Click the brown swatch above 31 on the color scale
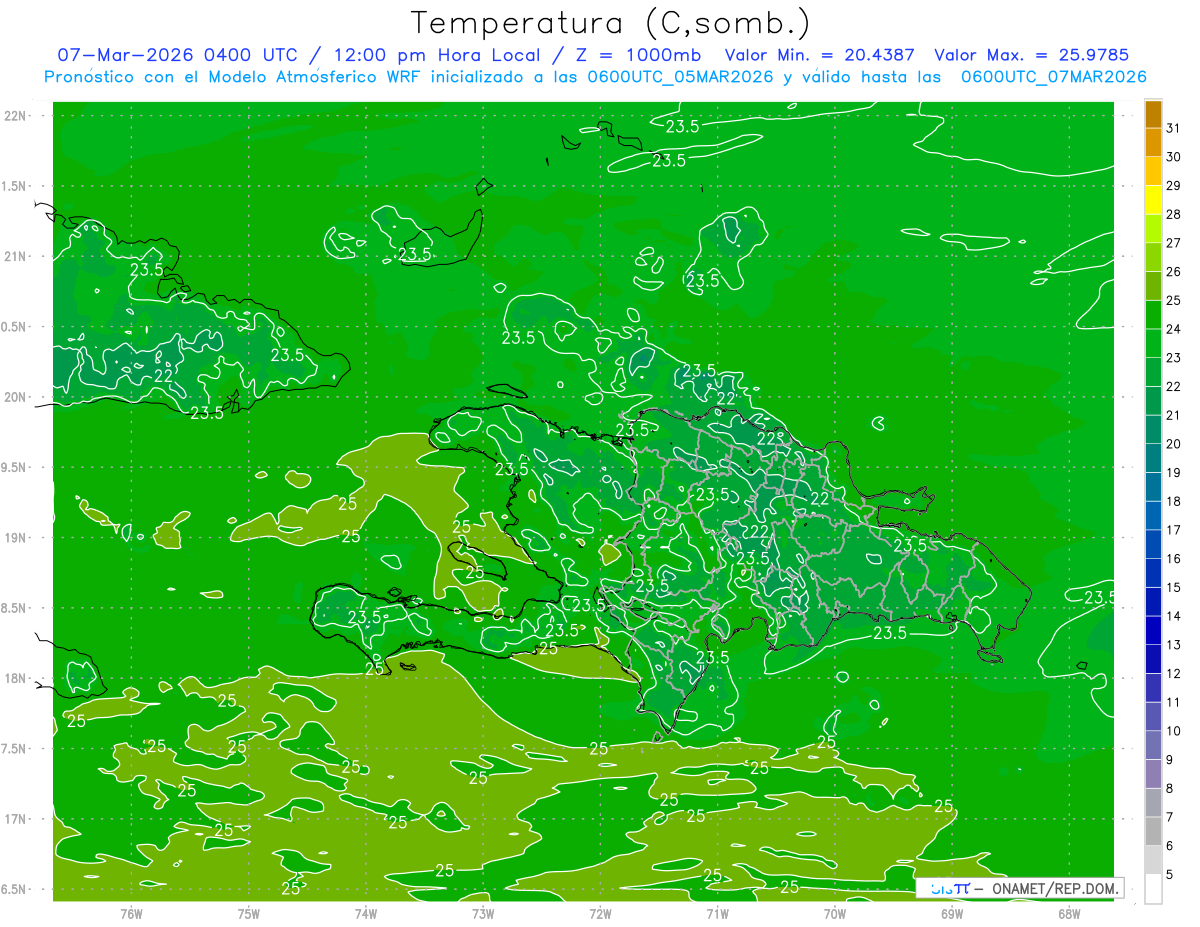 [x=1153, y=113]
